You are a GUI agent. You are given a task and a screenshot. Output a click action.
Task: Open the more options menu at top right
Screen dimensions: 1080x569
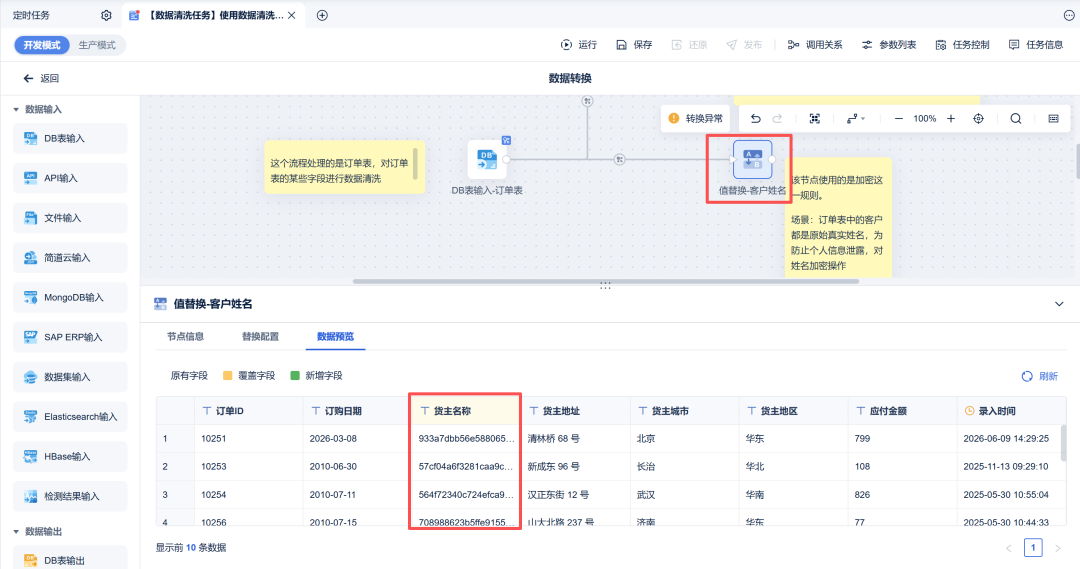click(1069, 15)
